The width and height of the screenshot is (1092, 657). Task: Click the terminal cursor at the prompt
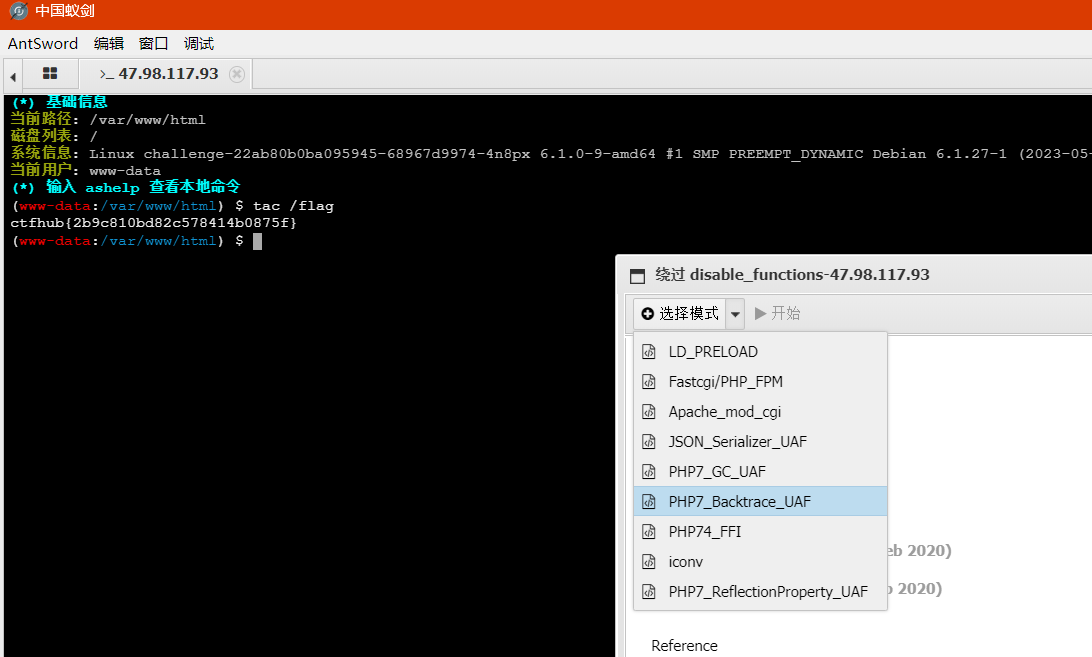[x=257, y=240]
